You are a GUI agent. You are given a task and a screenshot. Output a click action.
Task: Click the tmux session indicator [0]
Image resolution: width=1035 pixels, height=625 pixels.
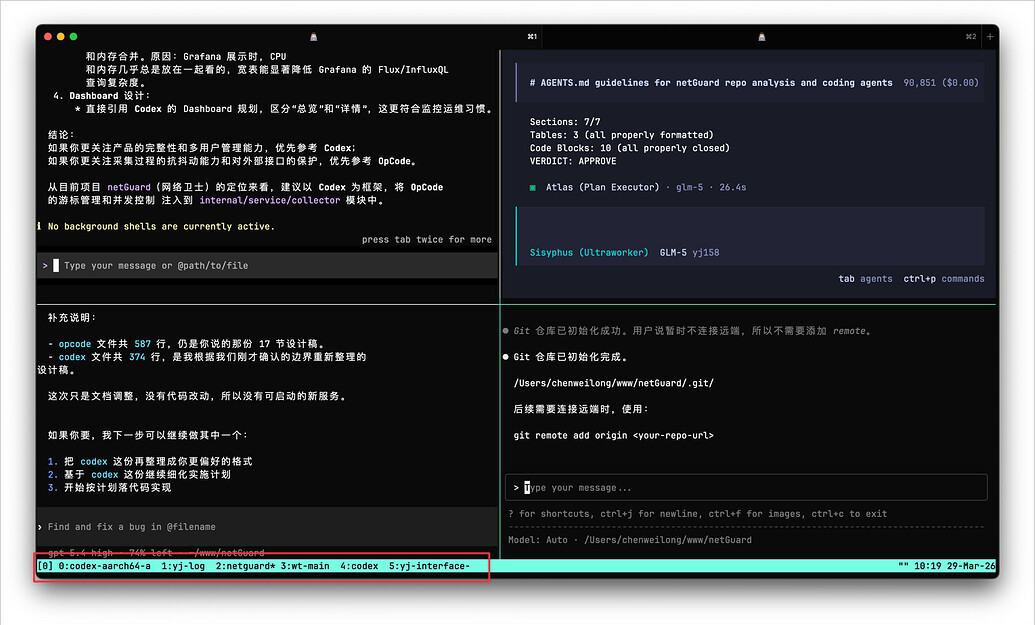pyautogui.click(x=45, y=566)
